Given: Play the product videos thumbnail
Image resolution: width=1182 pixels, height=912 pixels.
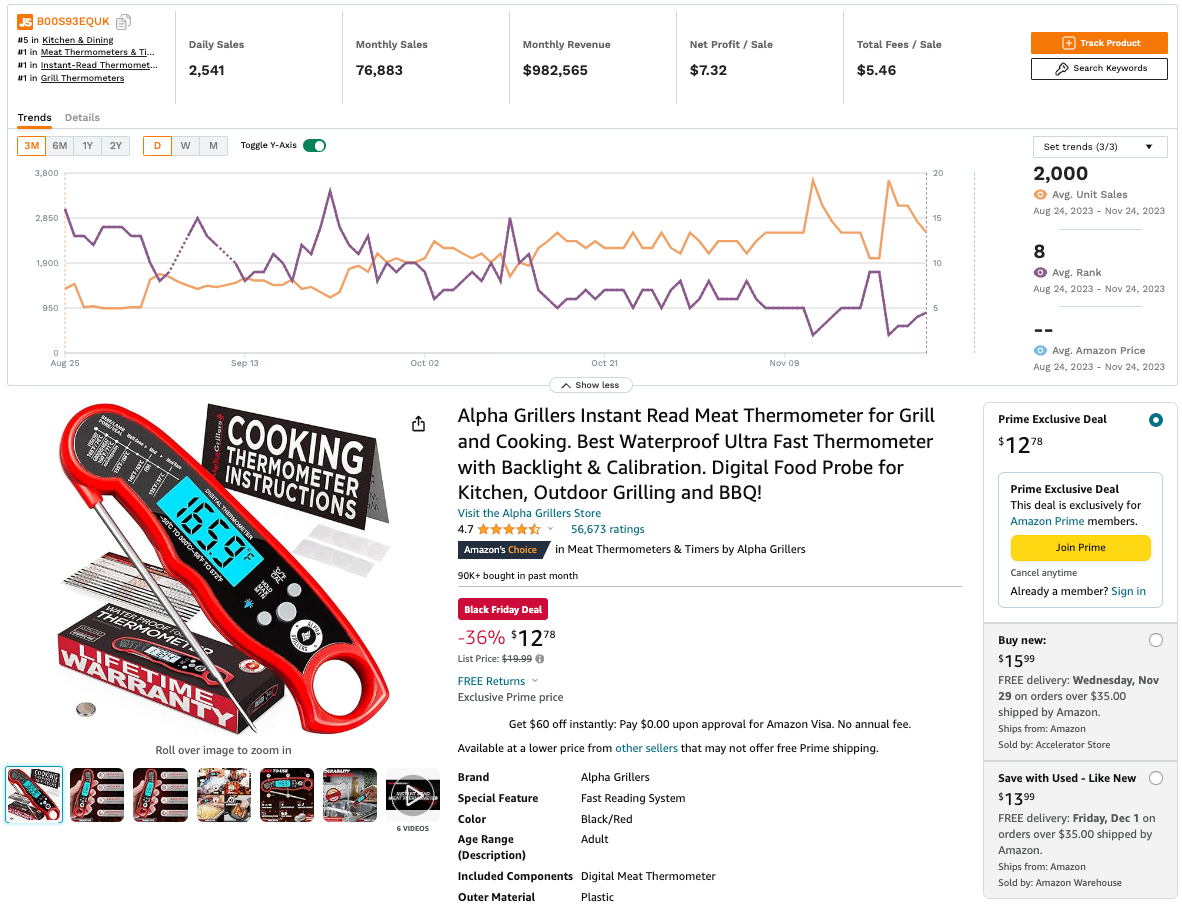Looking at the screenshot, I should tap(412, 794).
